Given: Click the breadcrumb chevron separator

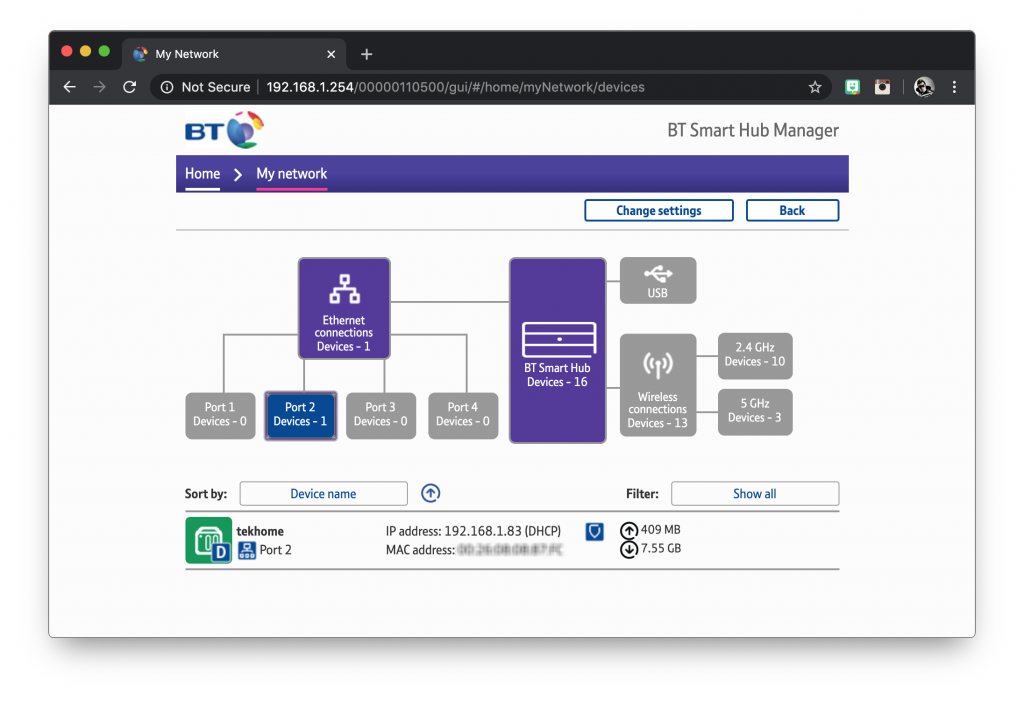Looking at the screenshot, I should point(238,174).
